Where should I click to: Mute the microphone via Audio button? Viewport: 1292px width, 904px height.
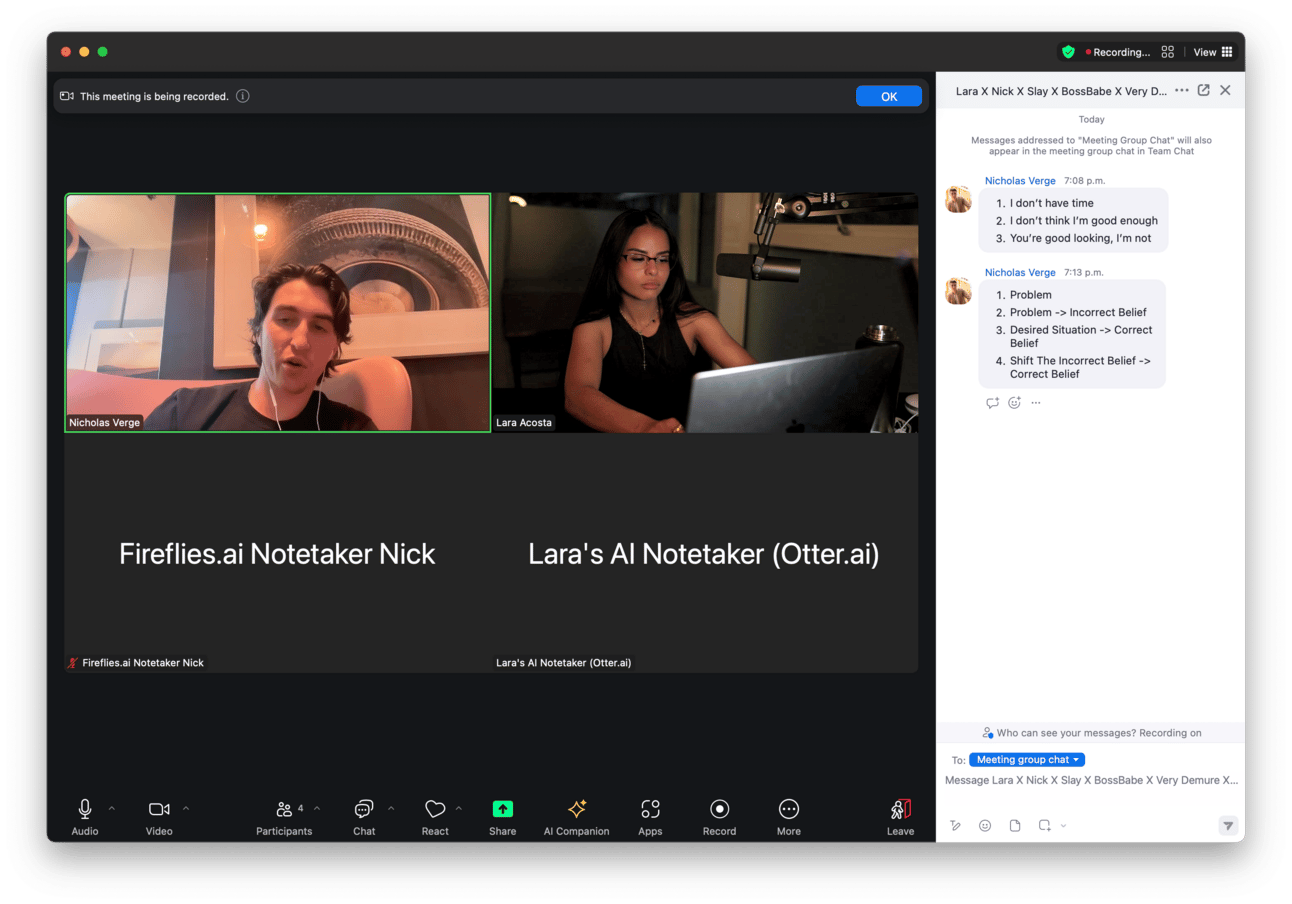click(x=85, y=810)
